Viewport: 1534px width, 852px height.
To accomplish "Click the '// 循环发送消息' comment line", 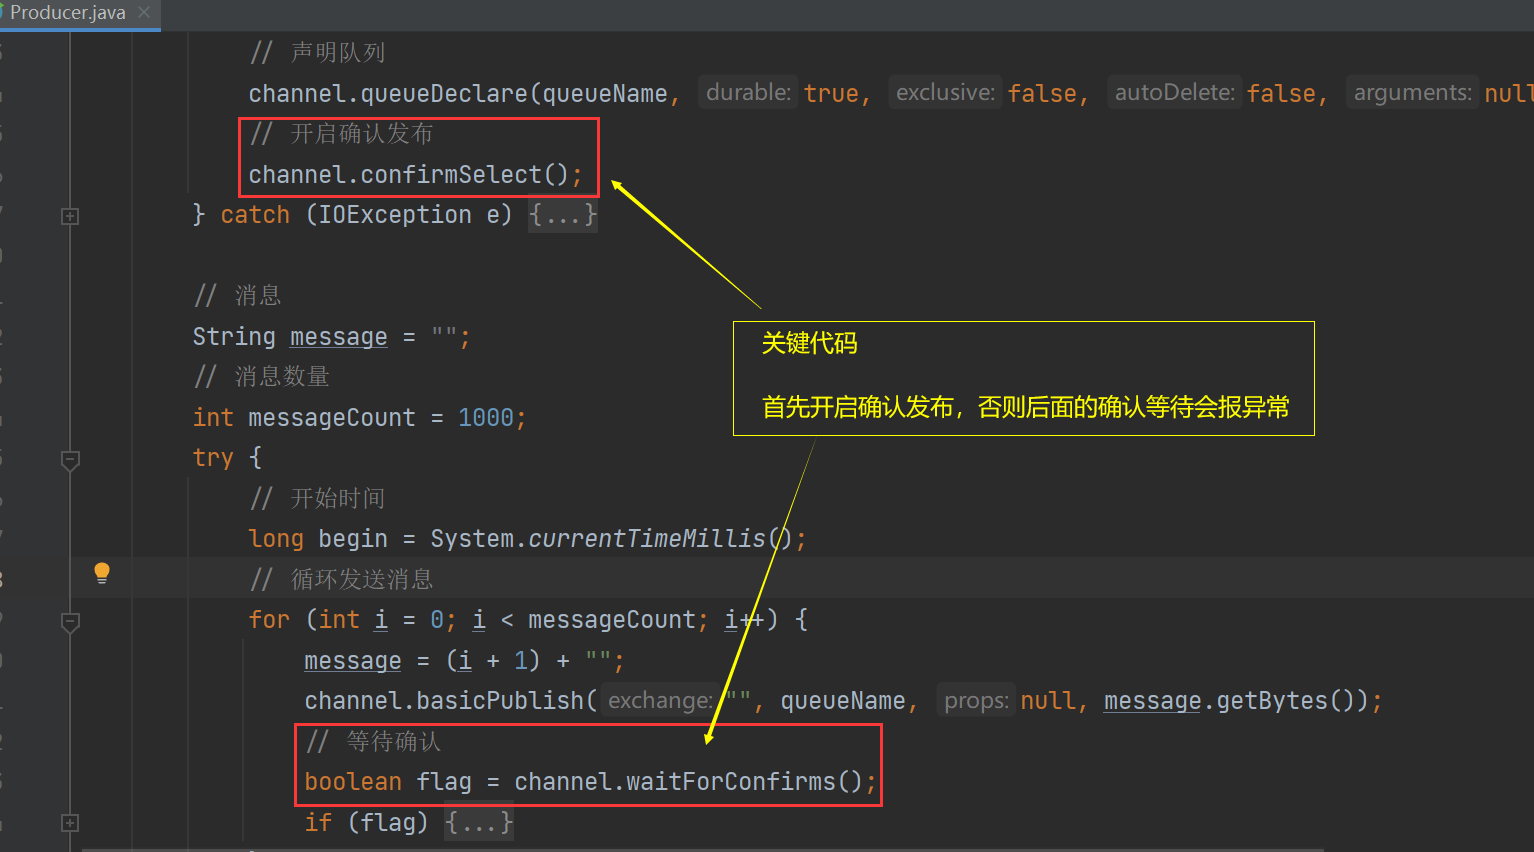I will point(341,580).
